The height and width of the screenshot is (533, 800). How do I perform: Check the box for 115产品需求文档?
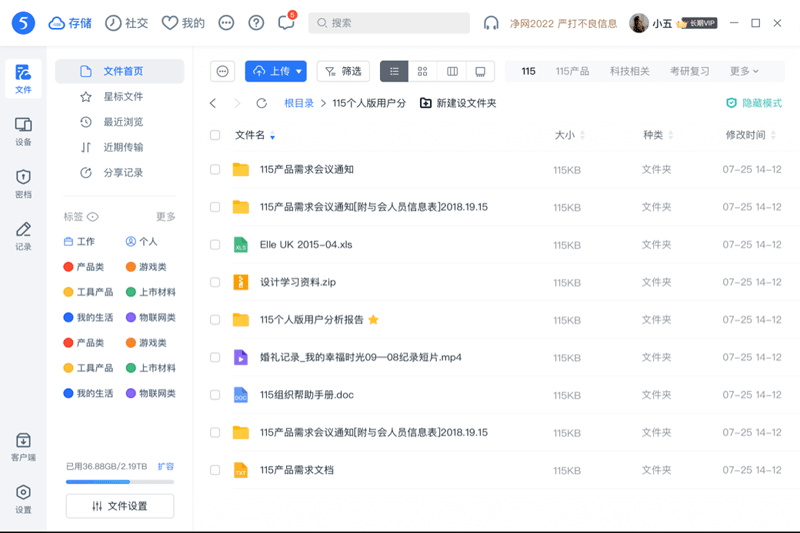click(x=215, y=470)
